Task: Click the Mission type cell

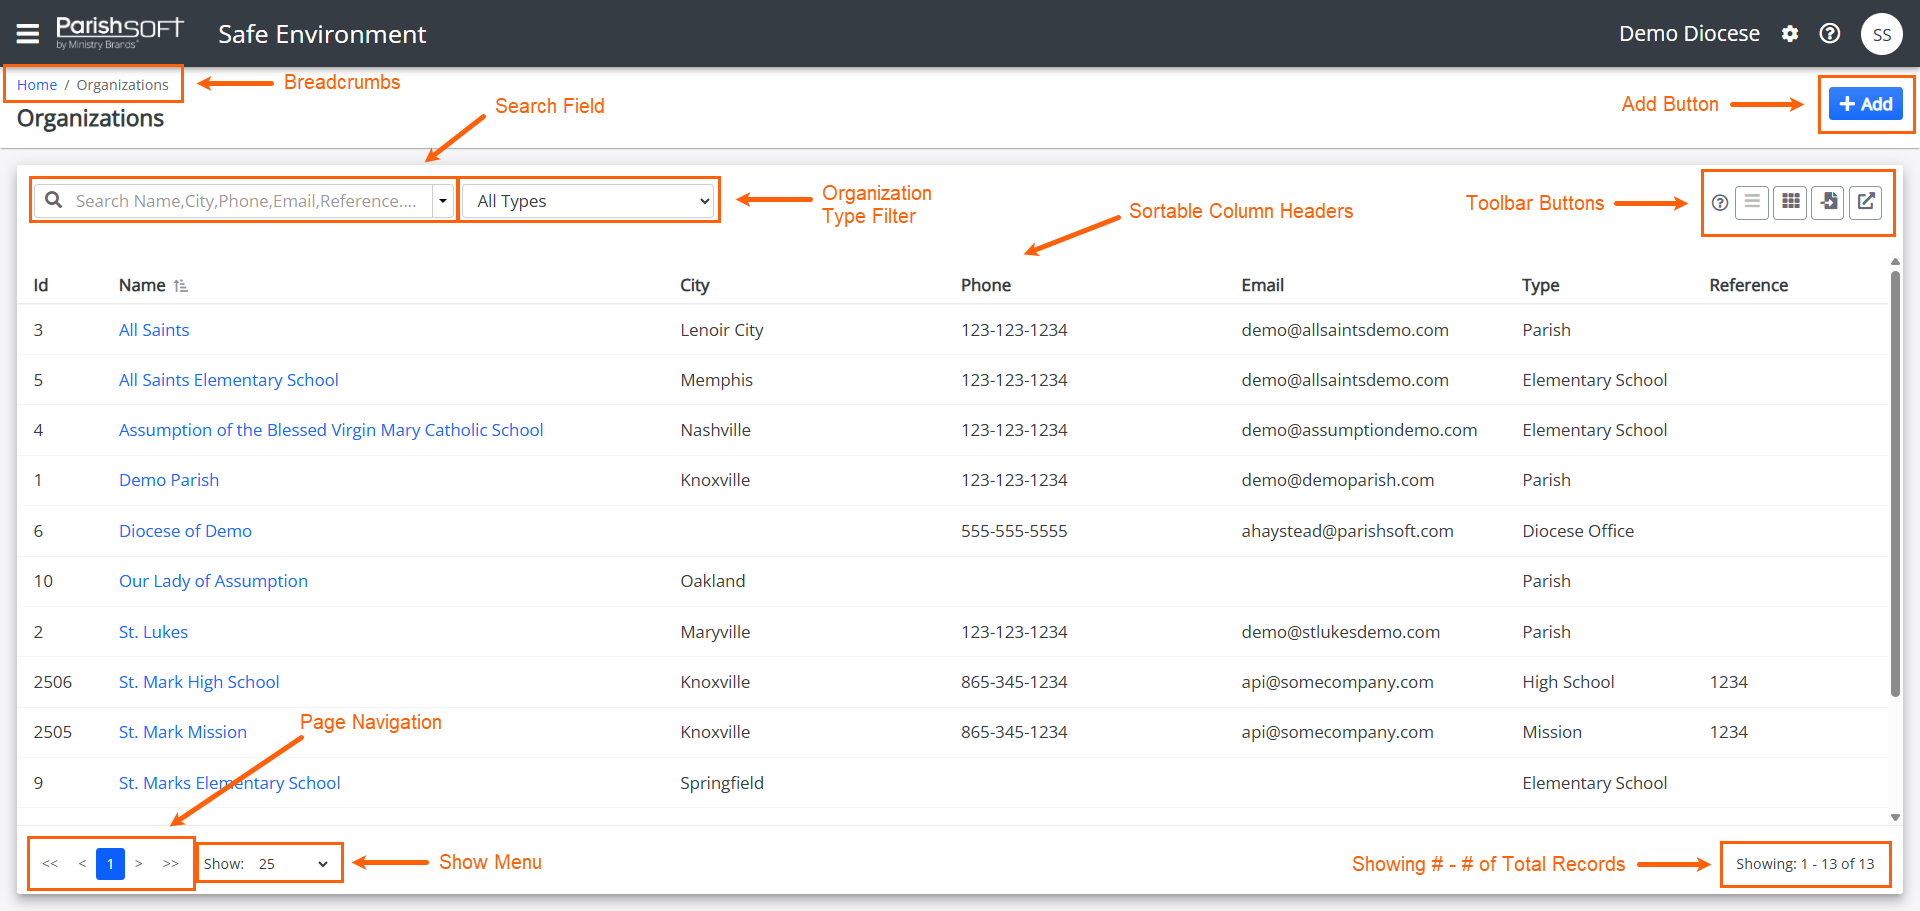Action: 1552,732
